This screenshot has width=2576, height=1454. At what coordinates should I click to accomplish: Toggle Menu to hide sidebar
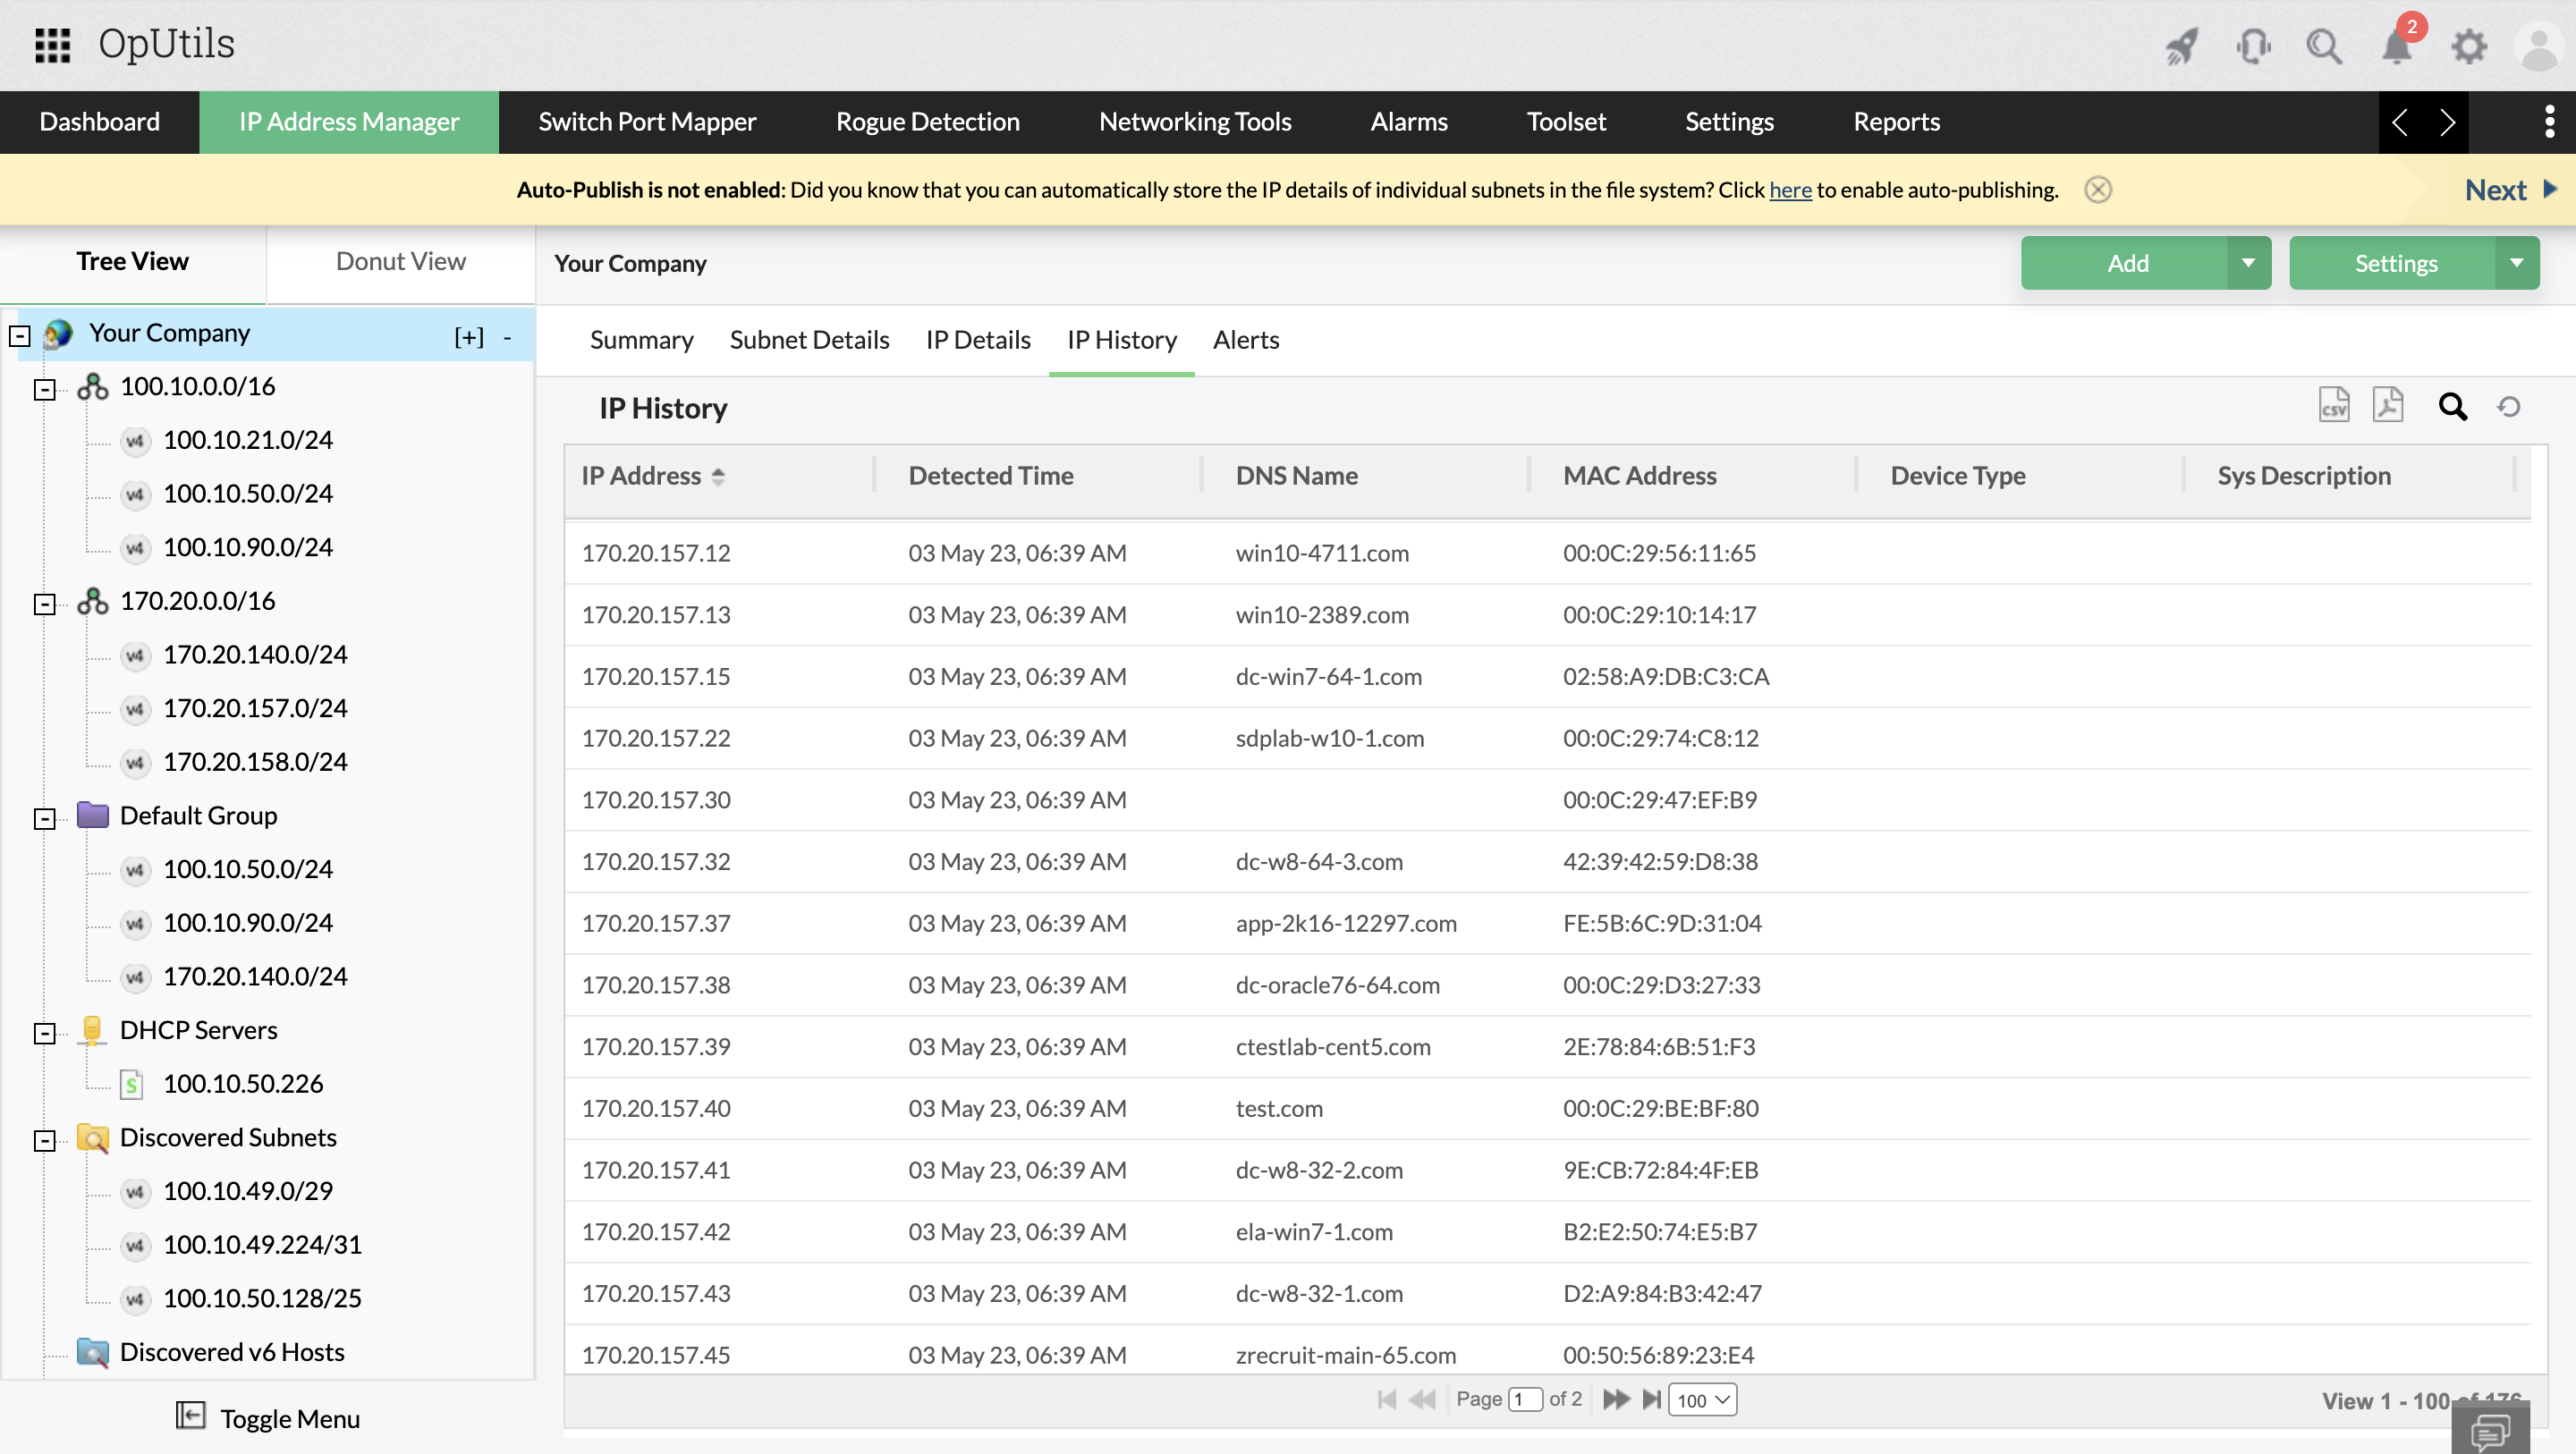point(268,1418)
